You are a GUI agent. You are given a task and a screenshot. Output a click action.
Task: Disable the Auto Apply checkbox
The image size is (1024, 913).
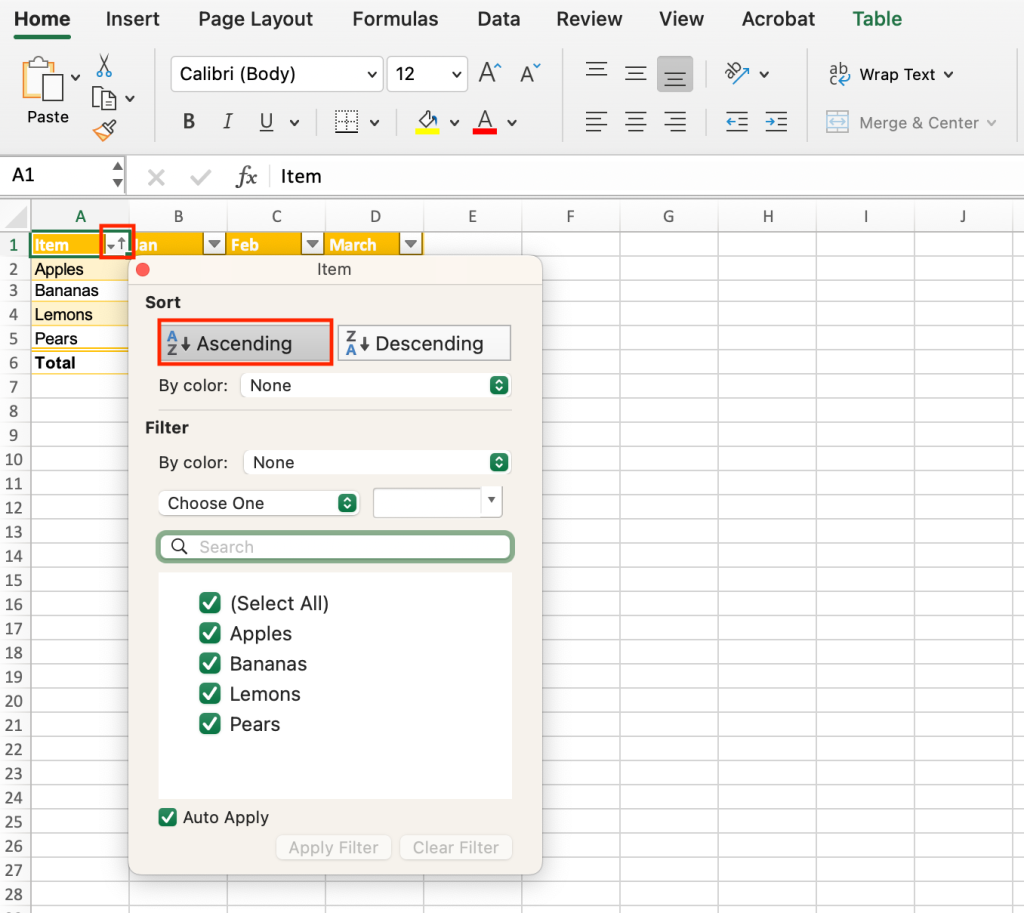(x=168, y=817)
